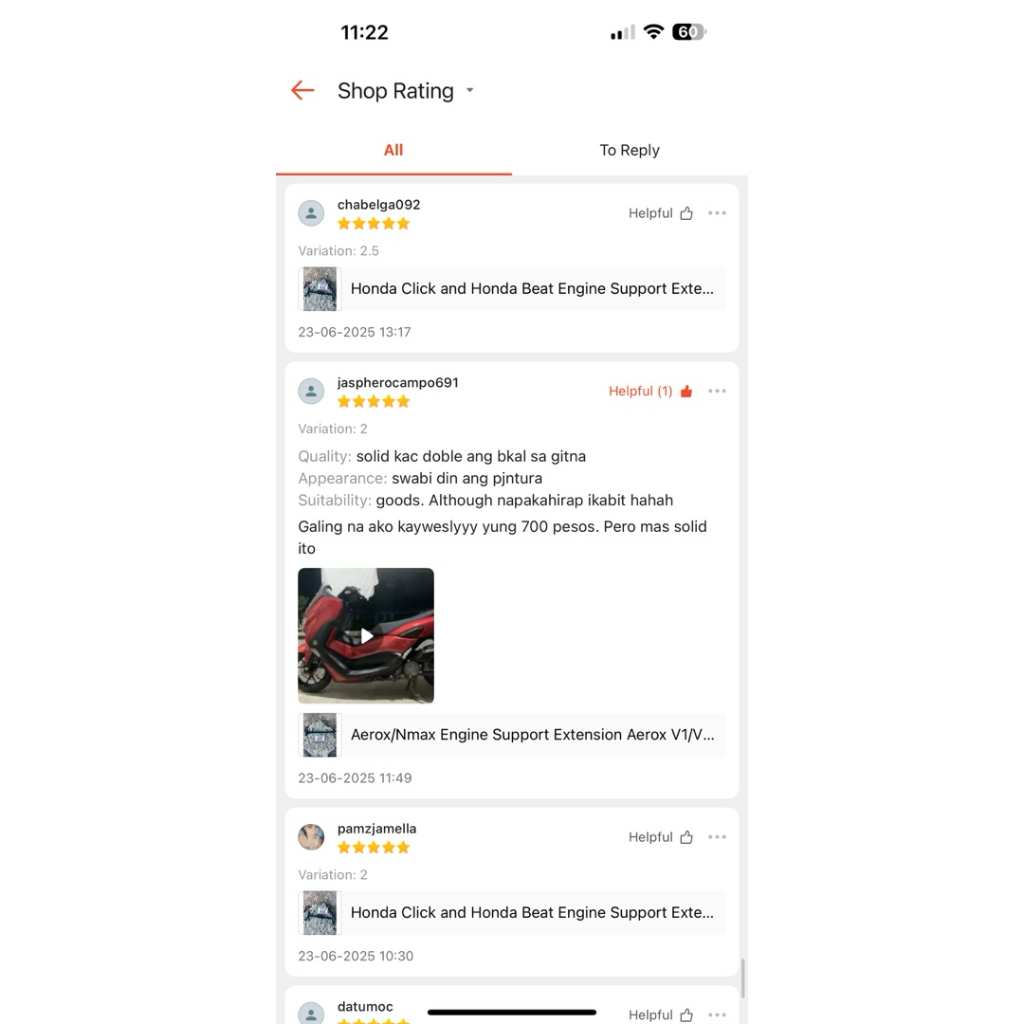Open the Honda Click product in pamzjamella's review
Image resolution: width=1024 pixels, height=1024 pixels.
[511, 912]
